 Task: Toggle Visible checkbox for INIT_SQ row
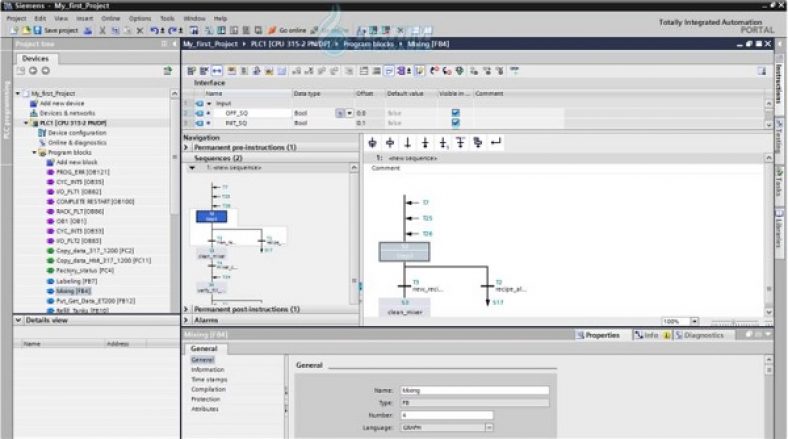(455, 123)
